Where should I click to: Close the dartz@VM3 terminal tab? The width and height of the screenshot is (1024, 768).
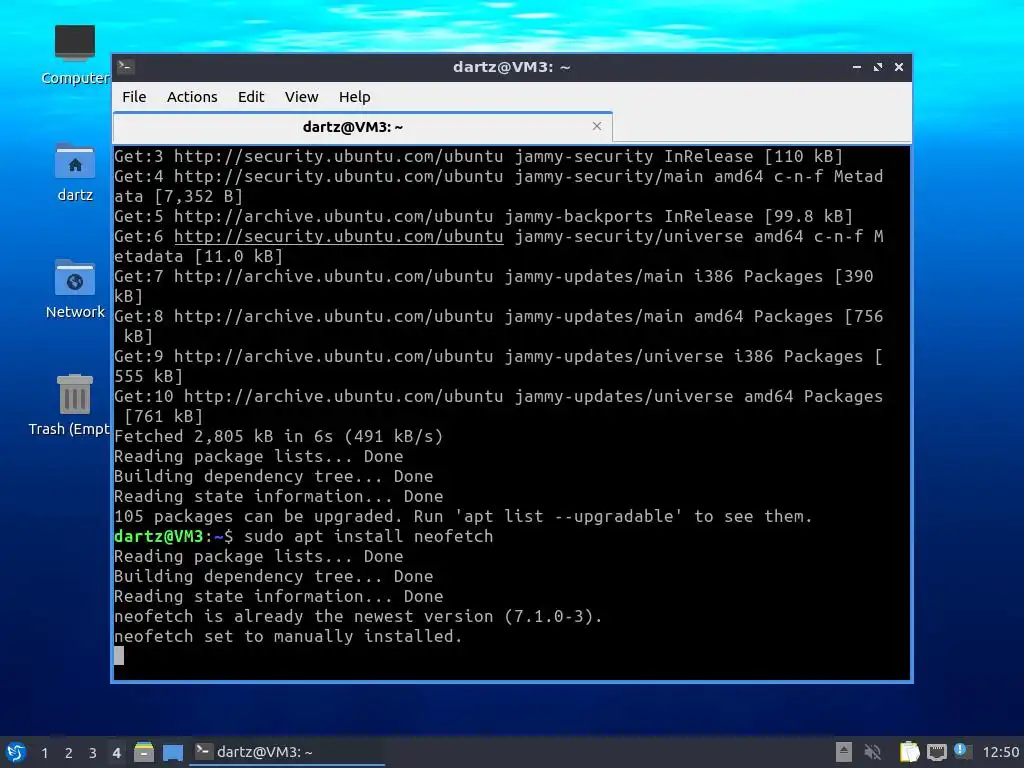coord(596,126)
